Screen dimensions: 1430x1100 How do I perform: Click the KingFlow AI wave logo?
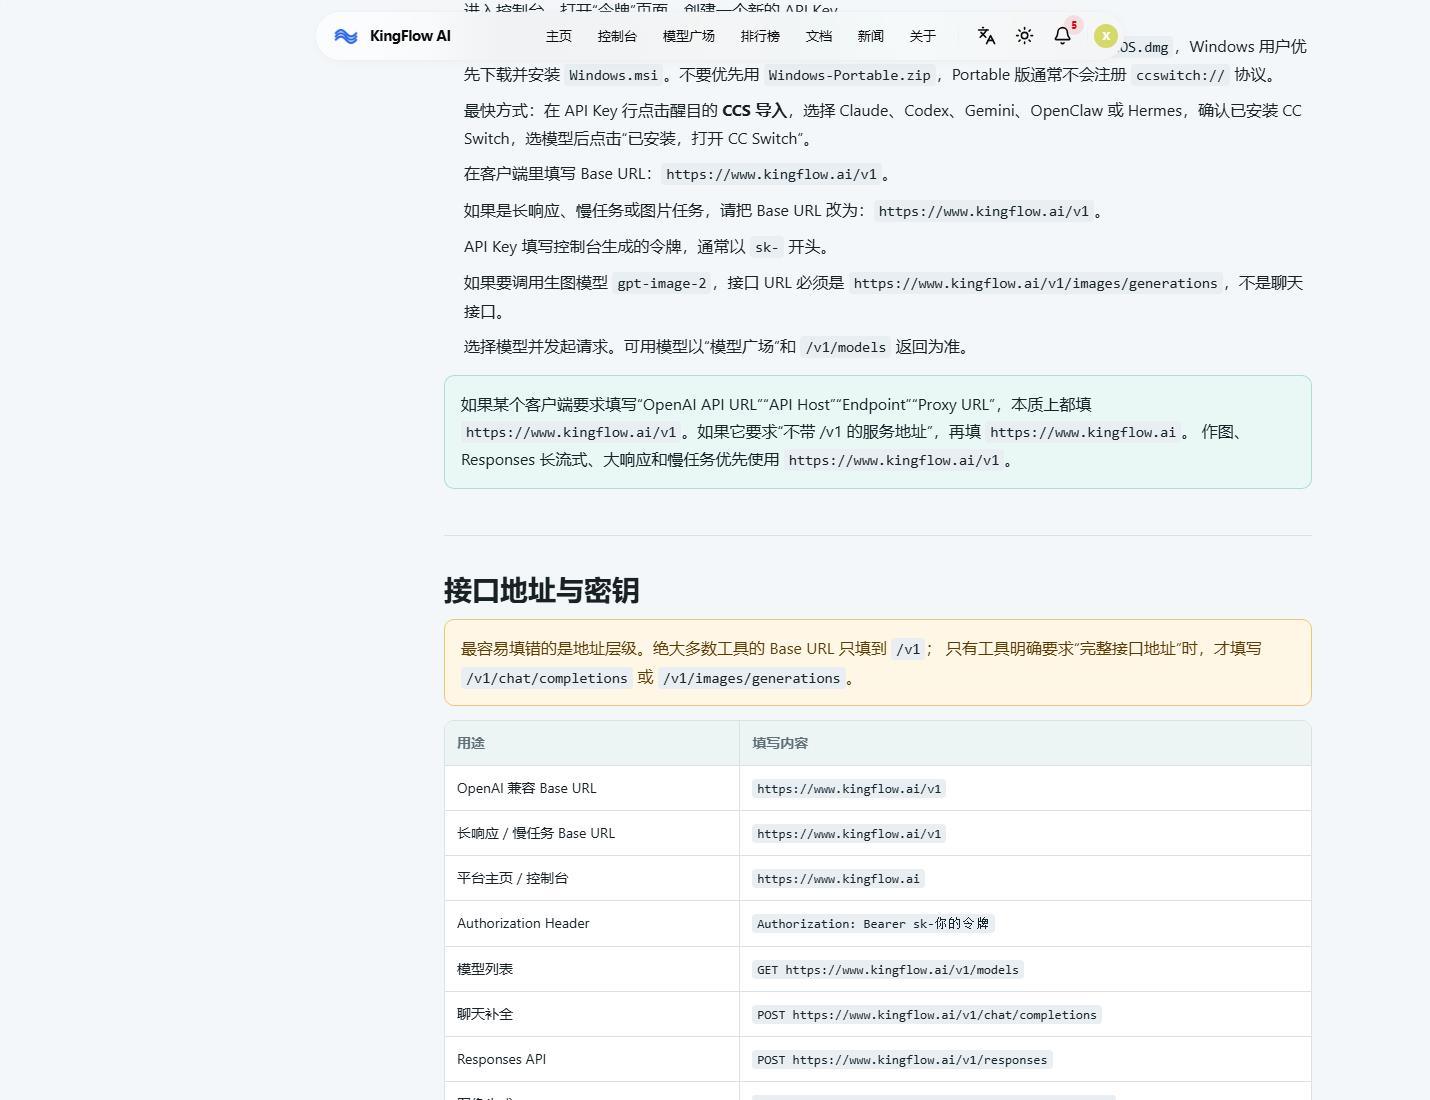coord(346,36)
